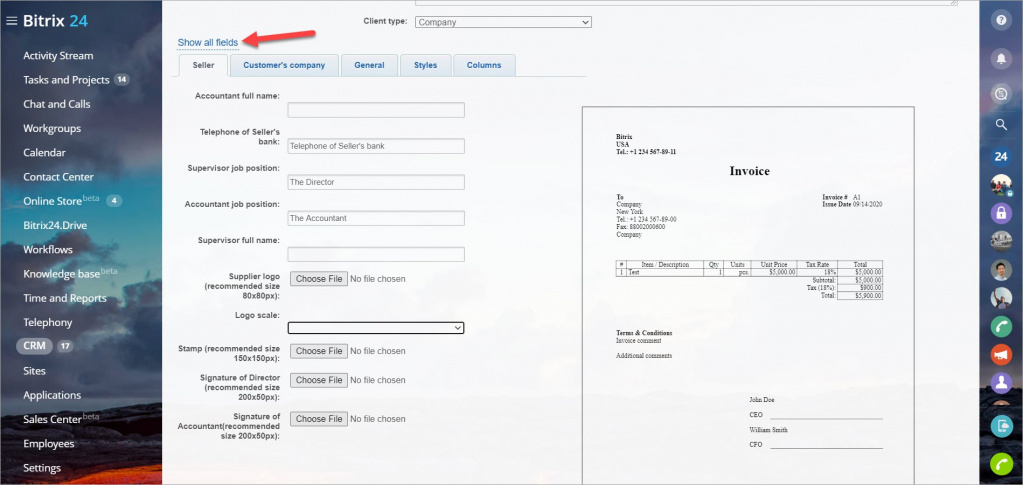Open the purple lock chat icon
Viewport: 1023px width, 485px height.
click(x=1001, y=213)
